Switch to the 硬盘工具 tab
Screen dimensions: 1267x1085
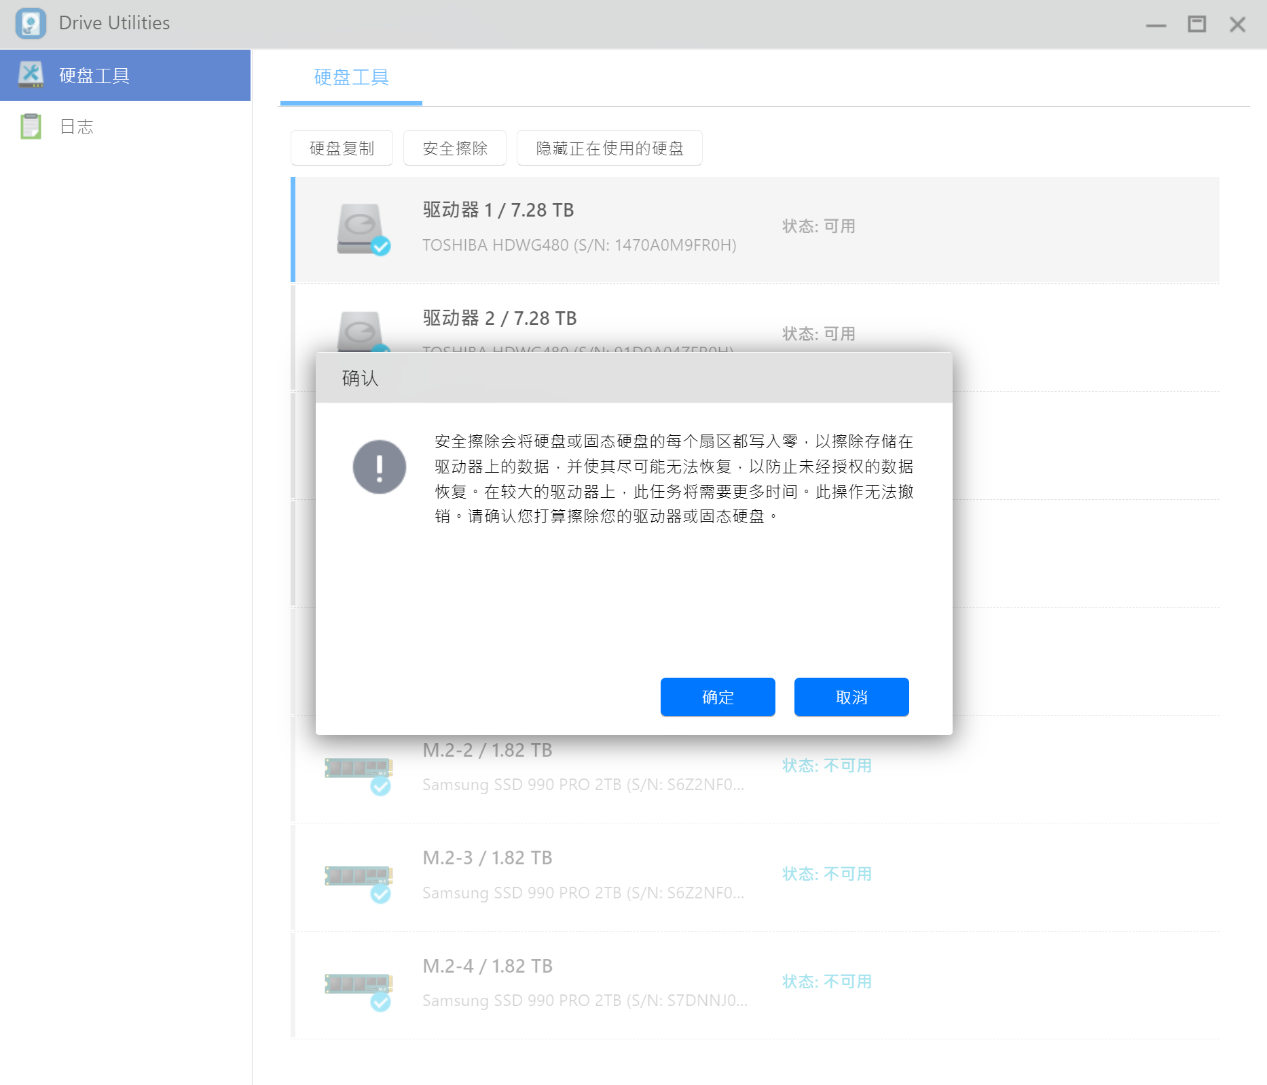(351, 78)
